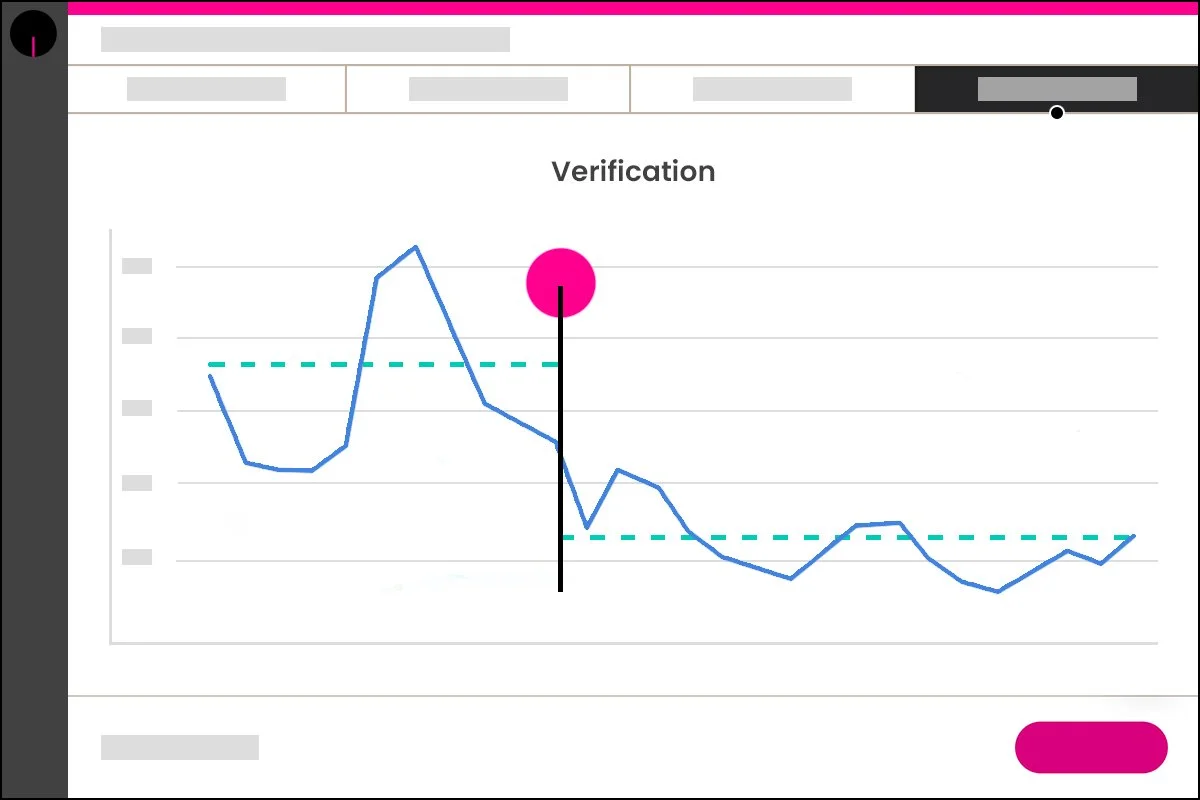The width and height of the screenshot is (1200, 800).
Task: Click the black circular app logo top-left
Action: pos(33,33)
